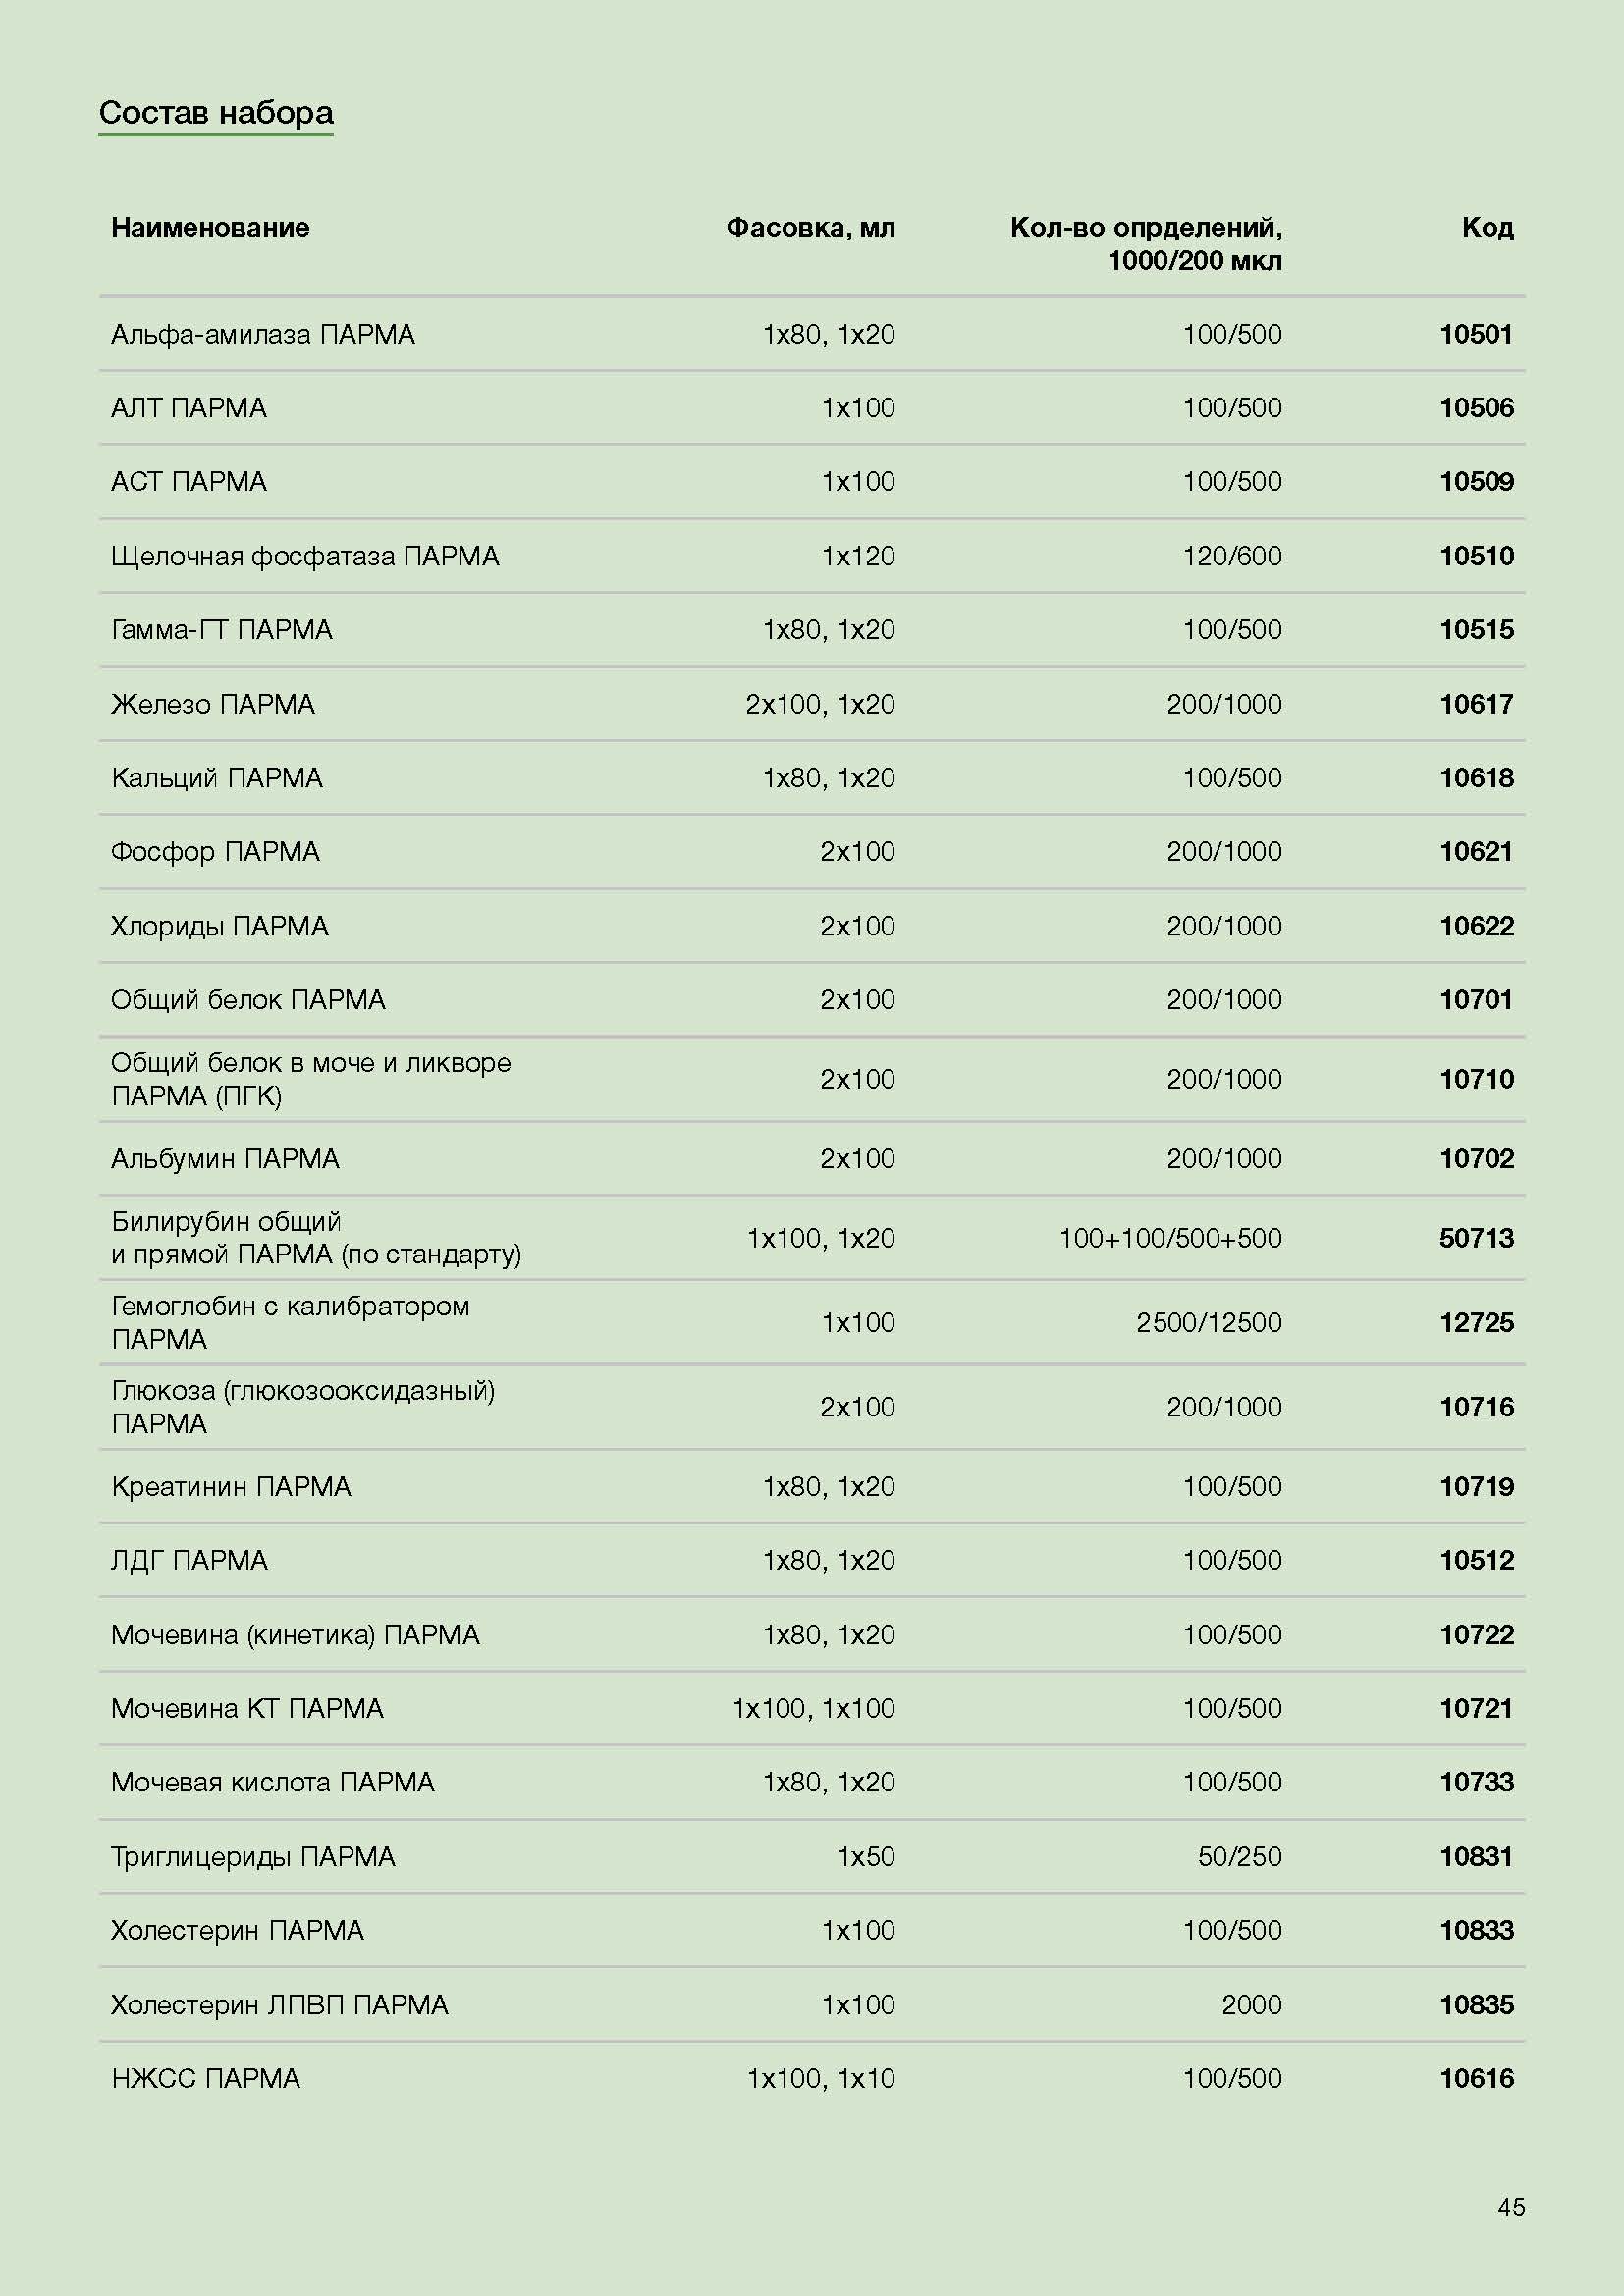Click the "Состав набора" heading

pyautogui.click(x=216, y=112)
